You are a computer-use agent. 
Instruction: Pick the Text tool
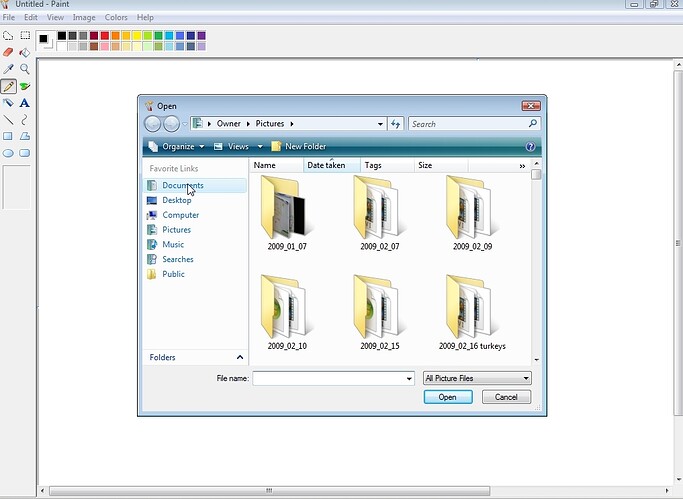[25, 103]
